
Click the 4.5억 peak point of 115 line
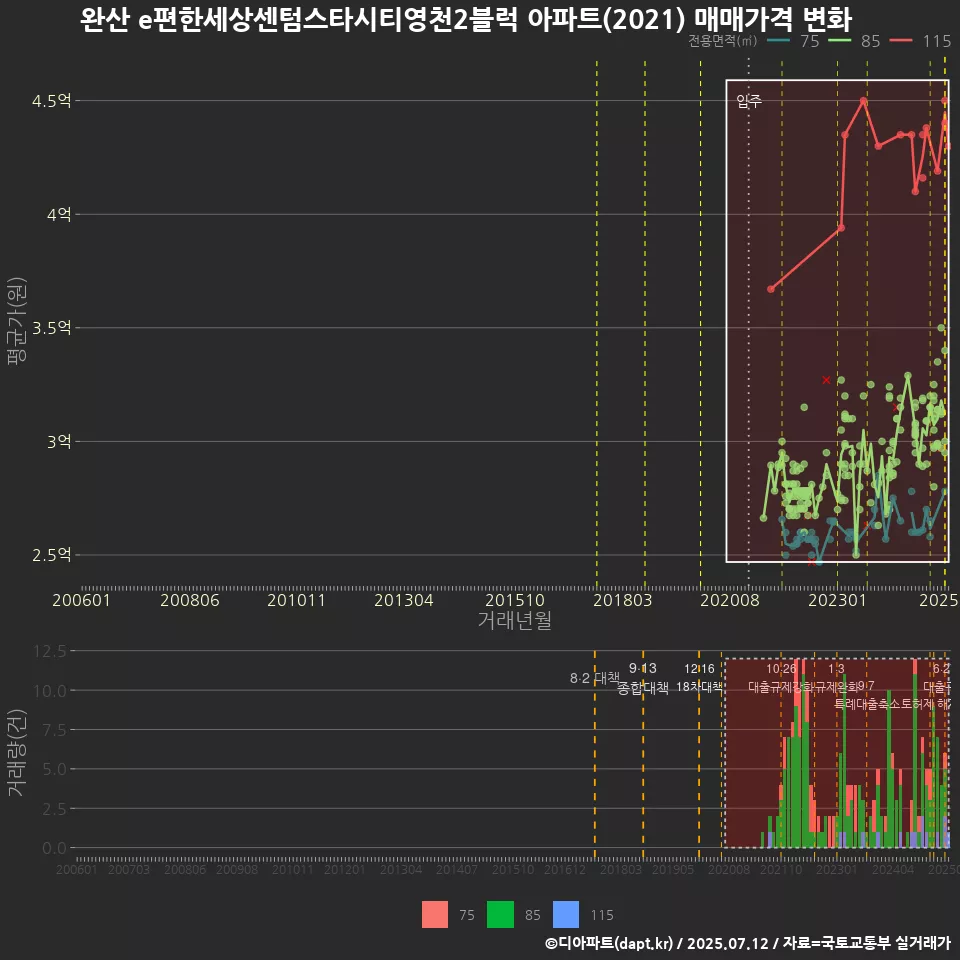click(x=863, y=100)
